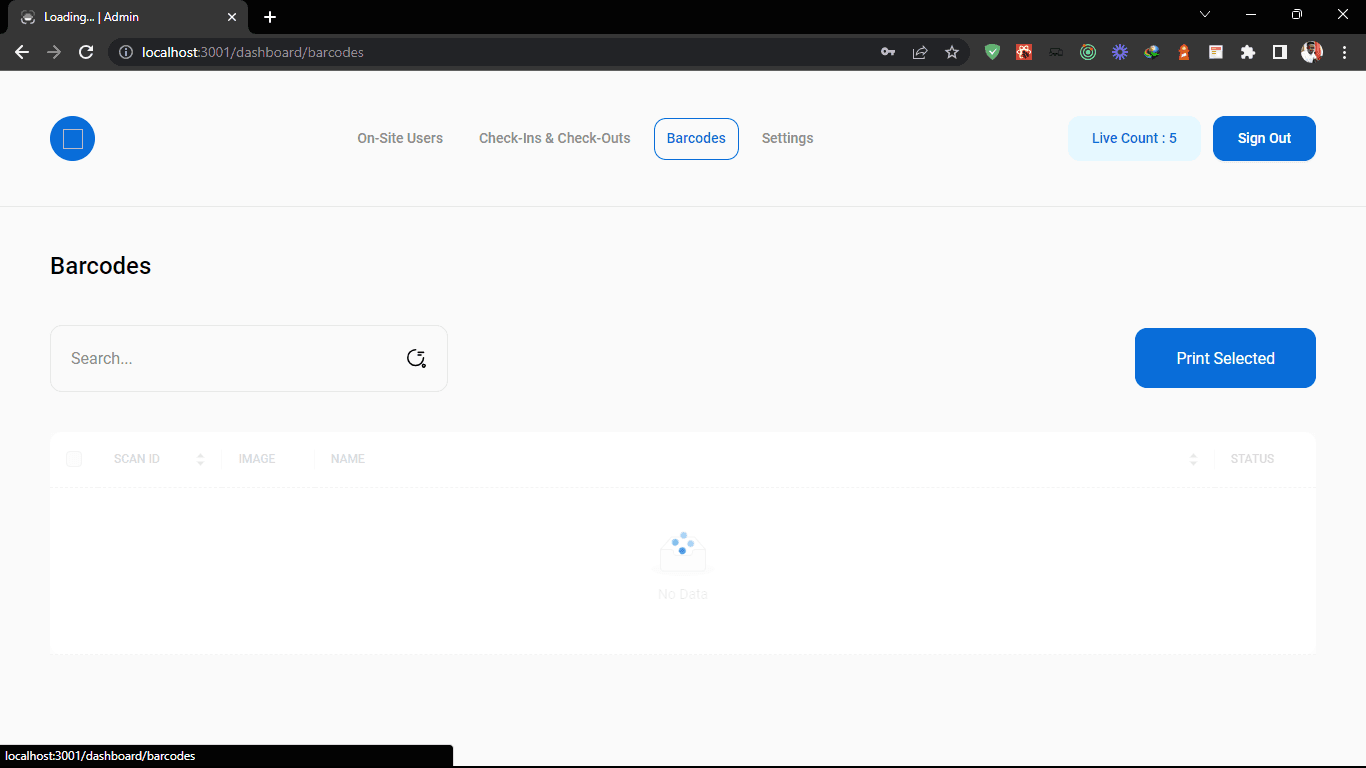Open the green shield extension
Image resolution: width=1366 pixels, height=768 pixels.
(992, 52)
